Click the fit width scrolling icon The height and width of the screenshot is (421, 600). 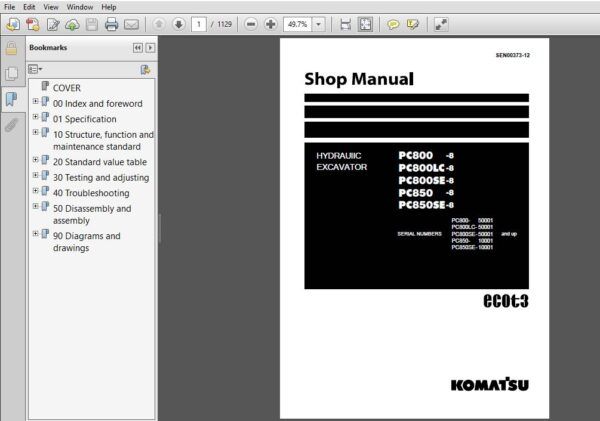[346, 24]
